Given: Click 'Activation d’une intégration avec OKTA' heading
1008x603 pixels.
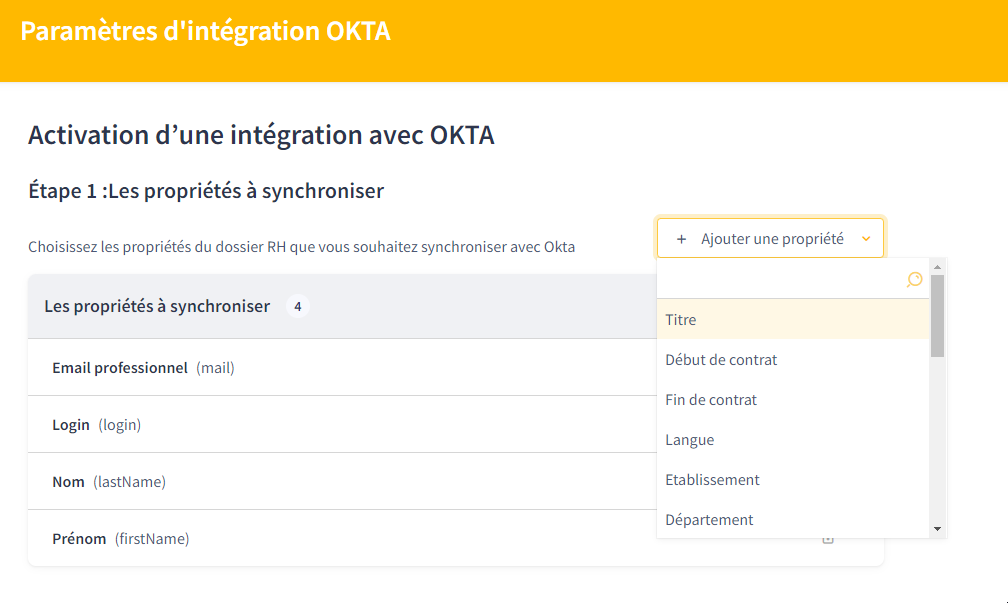Looking at the screenshot, I should click(x=261, y=135).
